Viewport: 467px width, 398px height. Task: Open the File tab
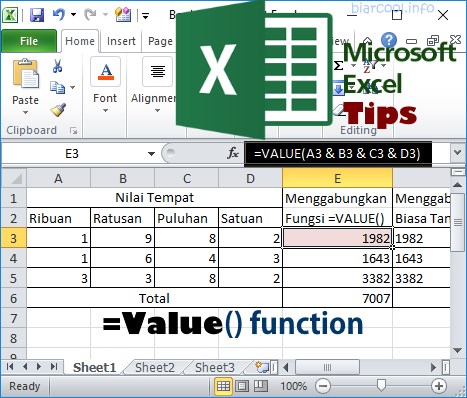click(29, 41)
